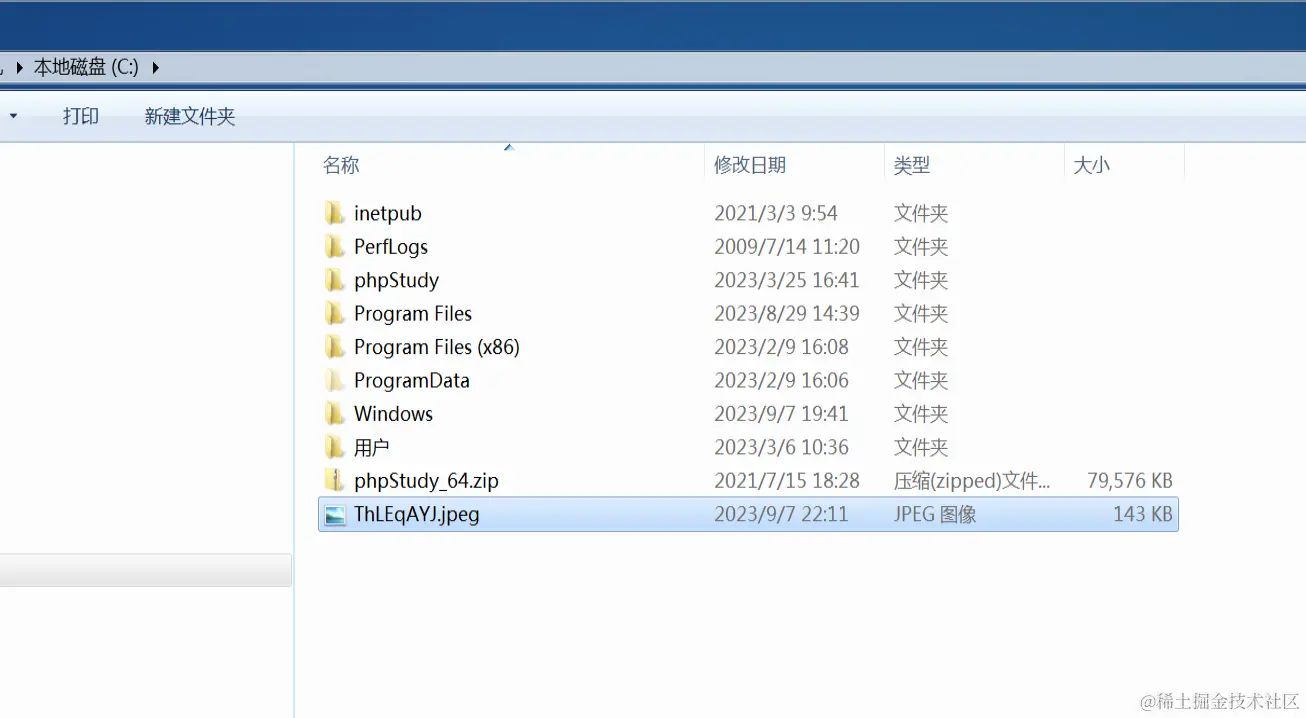Image resolution: width=1306 pixels, height=718 pixels.
Task: Select the 用户 folder icon
Action: pos(335,447)
